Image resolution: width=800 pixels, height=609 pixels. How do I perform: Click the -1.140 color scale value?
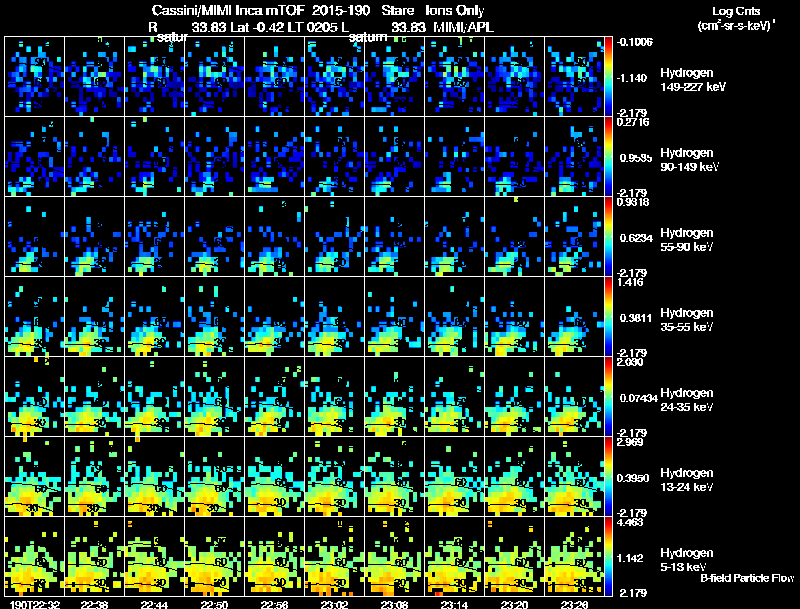(633, 78)
